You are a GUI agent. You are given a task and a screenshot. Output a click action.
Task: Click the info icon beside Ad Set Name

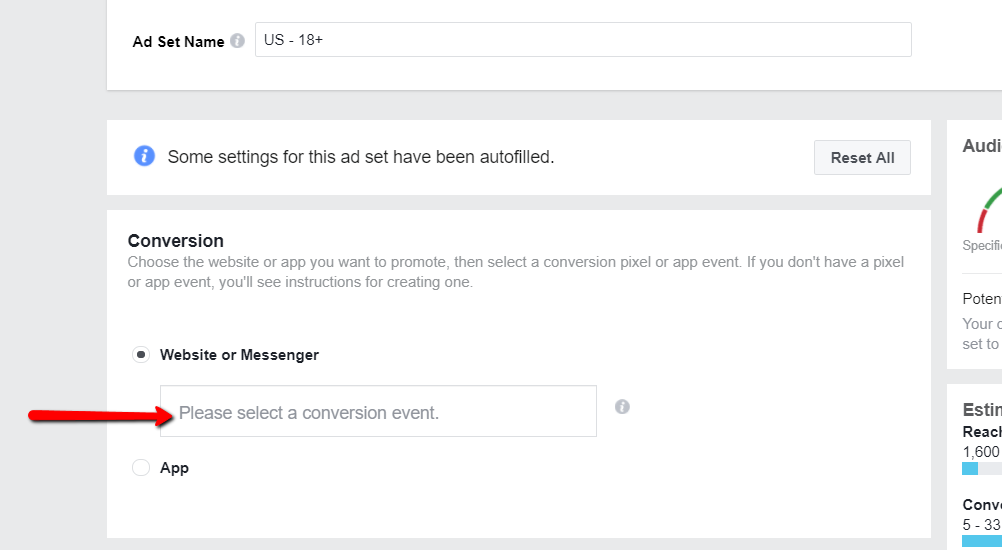[x=237, y=42]
